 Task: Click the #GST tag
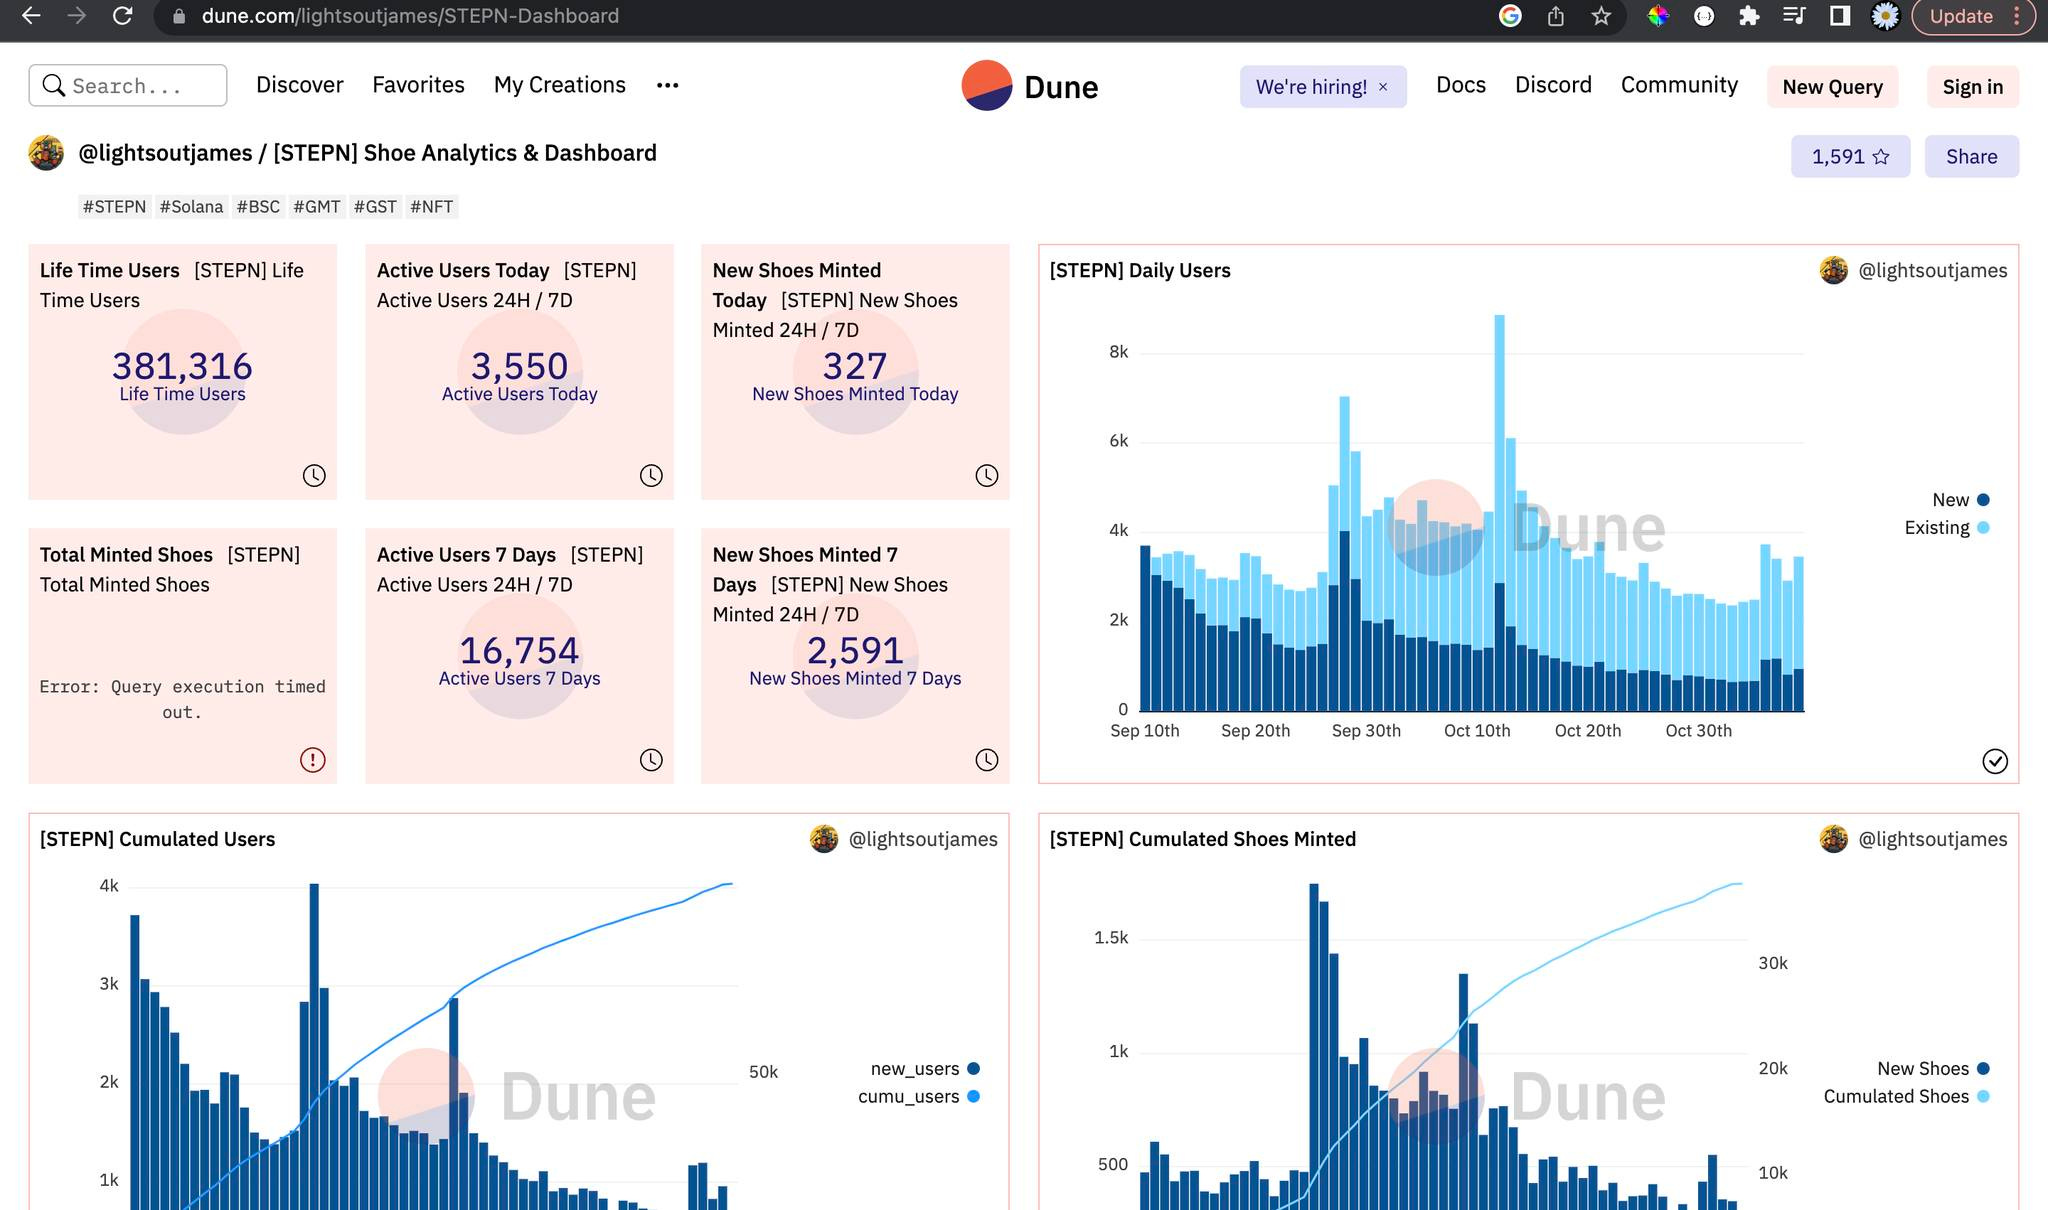click(x=375, y=207)
